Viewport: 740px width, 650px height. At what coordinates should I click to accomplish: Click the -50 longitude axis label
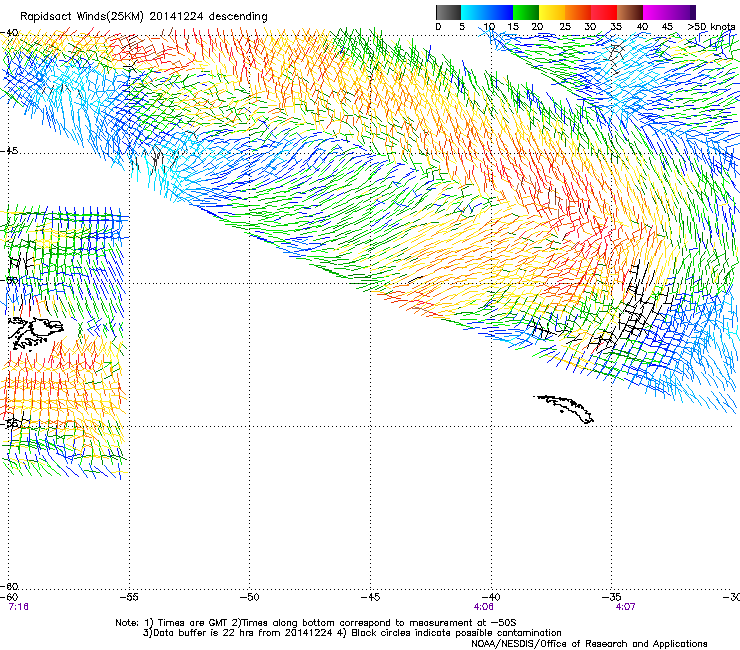coord(250,597)
